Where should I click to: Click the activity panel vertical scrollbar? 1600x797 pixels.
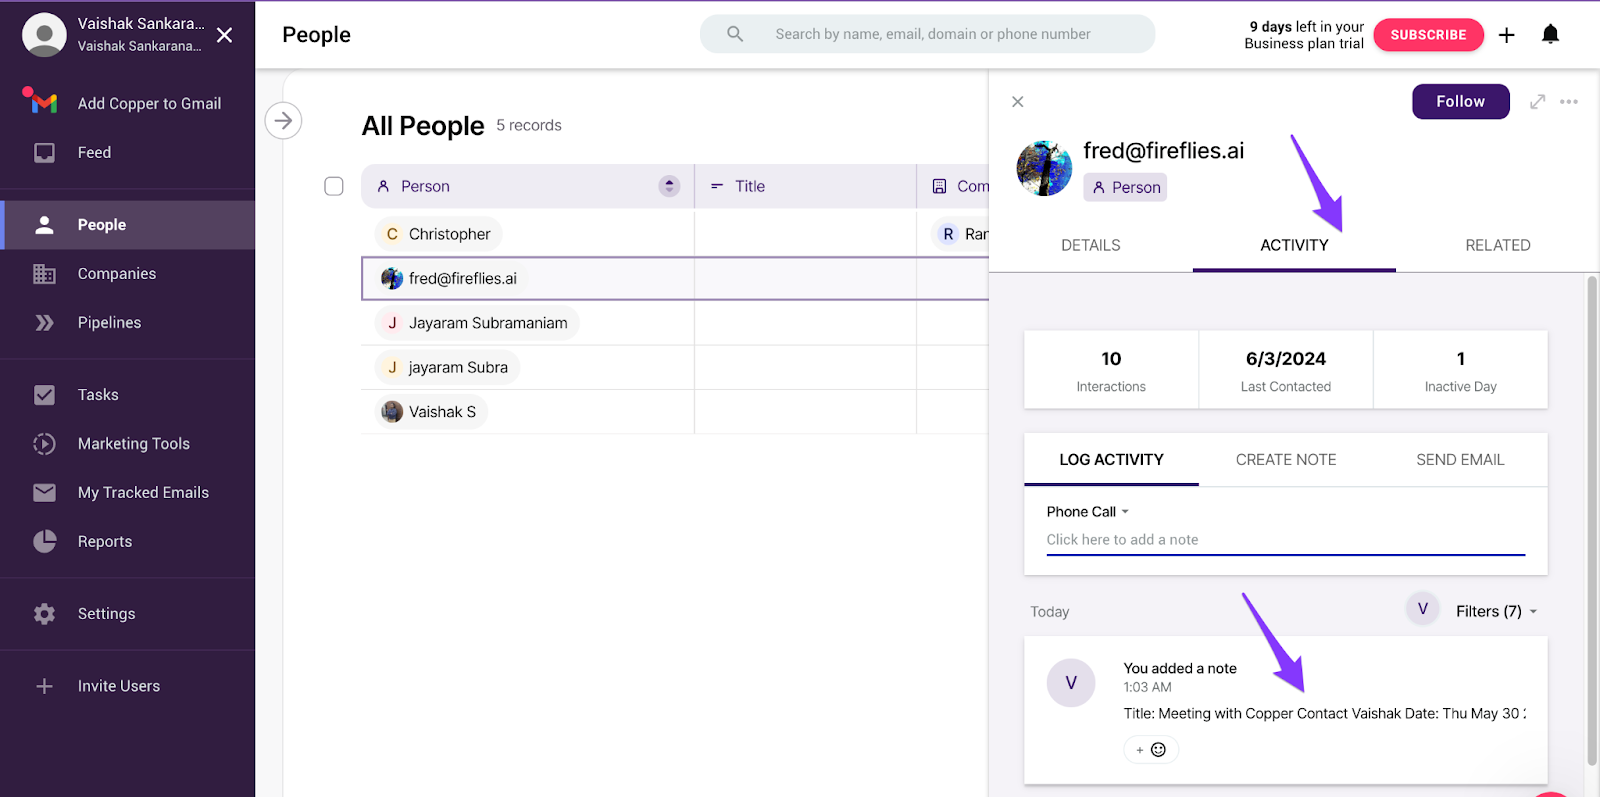(1592, 520)
